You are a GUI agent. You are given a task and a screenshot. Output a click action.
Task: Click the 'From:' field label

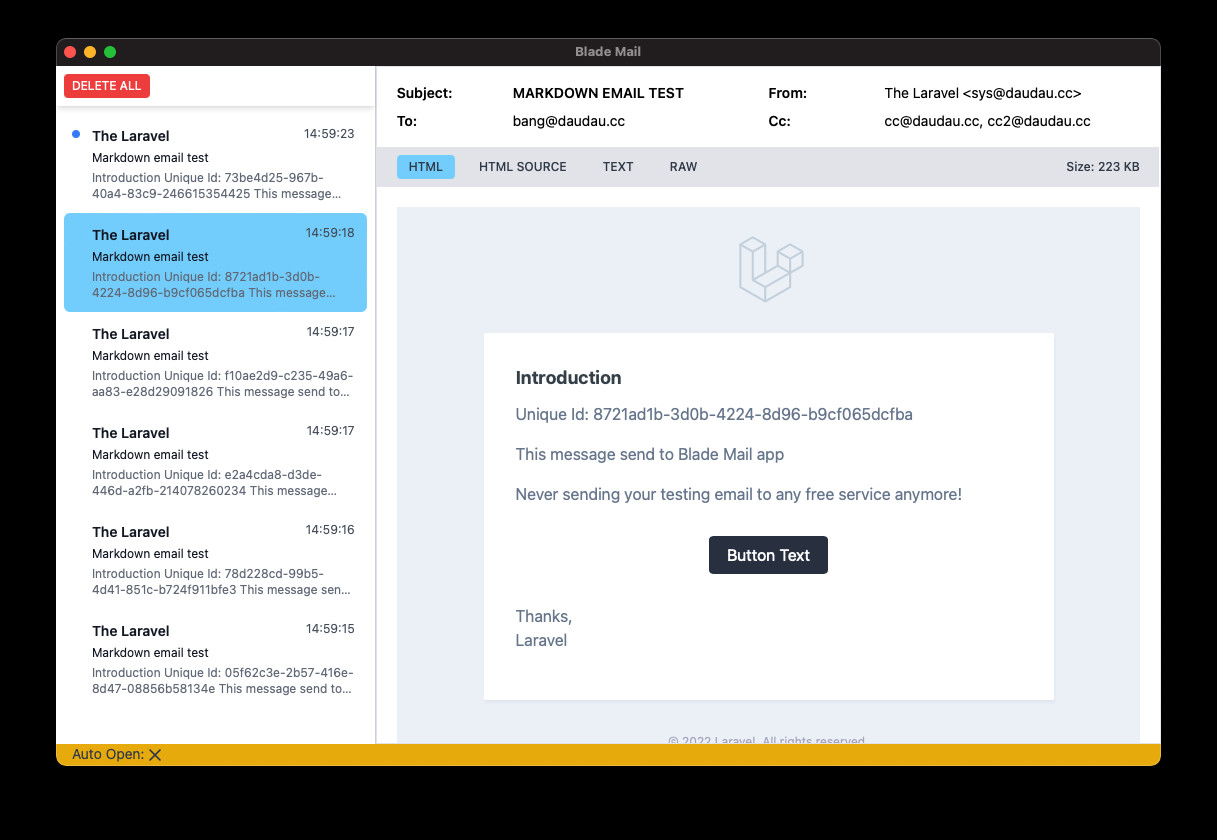pyautogui.click(x=788, y=93)
